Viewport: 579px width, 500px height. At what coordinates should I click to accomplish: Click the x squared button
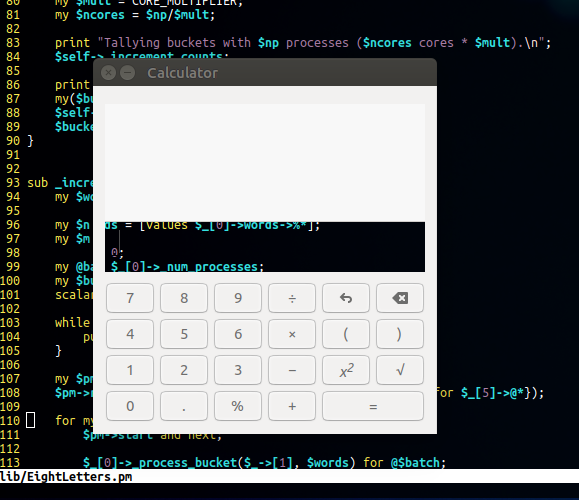coord(346,370)
